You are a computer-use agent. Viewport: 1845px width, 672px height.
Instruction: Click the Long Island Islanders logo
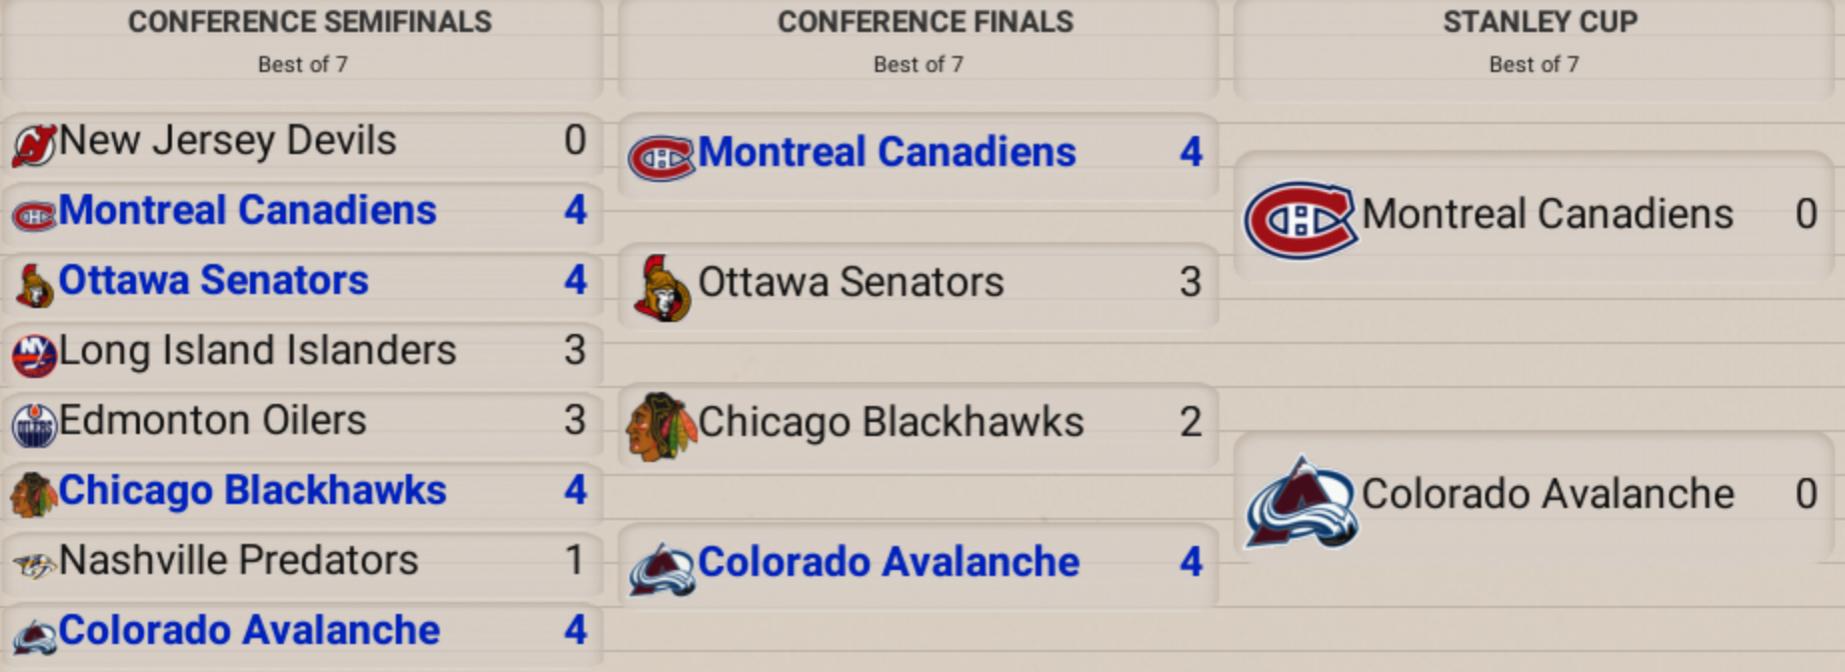coord(33,355)
